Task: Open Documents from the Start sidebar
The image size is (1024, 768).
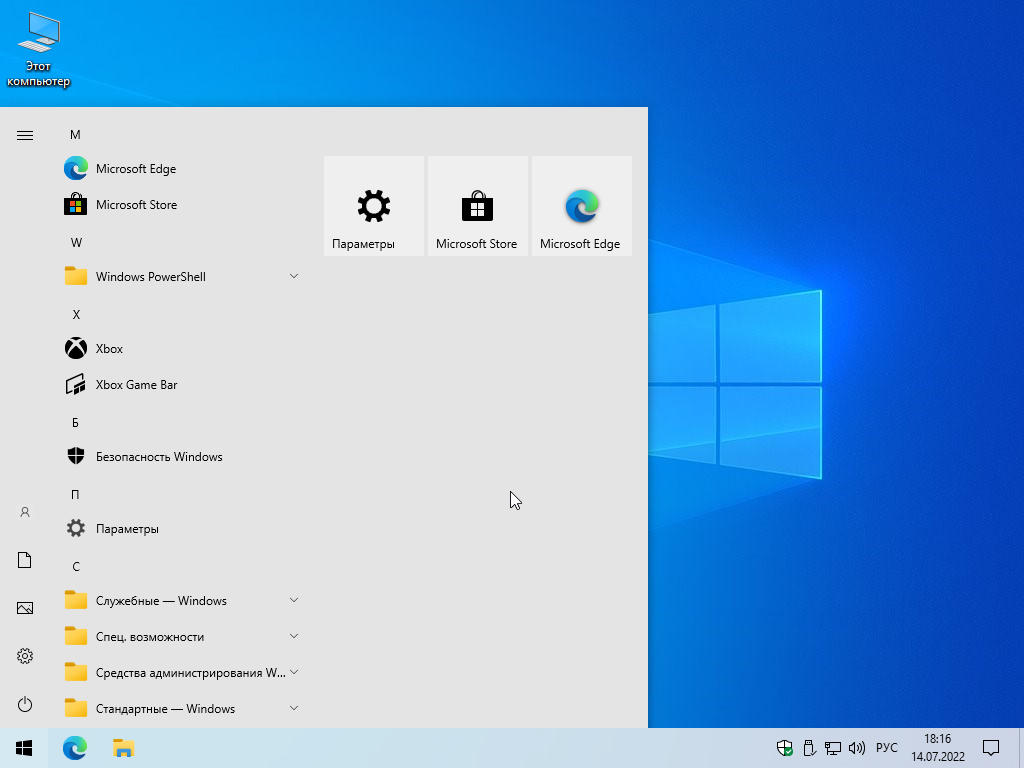Action: tap(25, 560)
